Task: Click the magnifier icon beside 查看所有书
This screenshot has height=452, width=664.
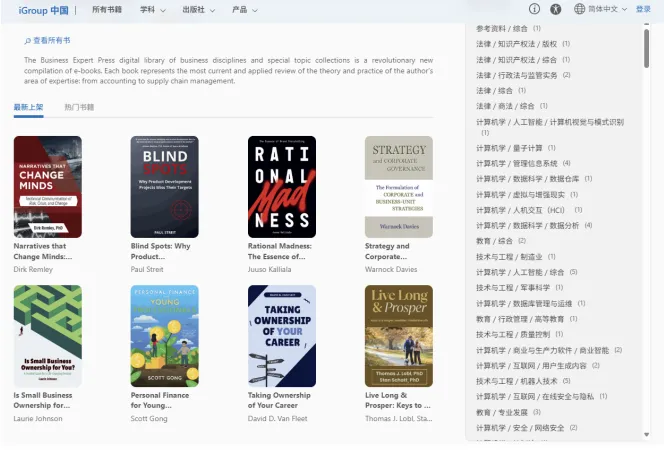Action: tap(28, 41)
